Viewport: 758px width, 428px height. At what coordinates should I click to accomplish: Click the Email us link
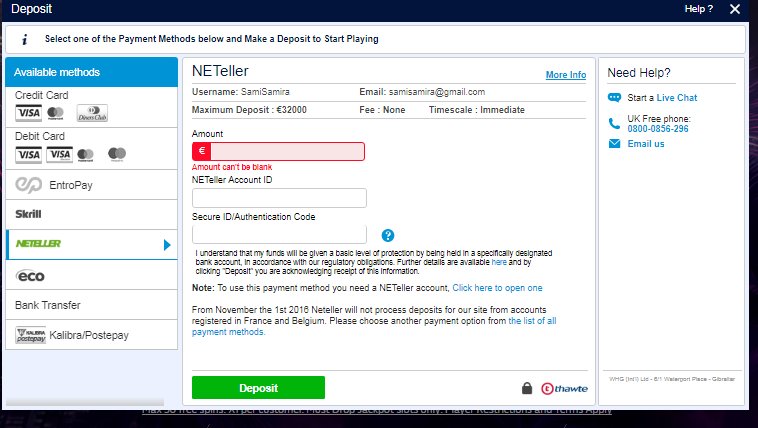(x=646, y=144)
